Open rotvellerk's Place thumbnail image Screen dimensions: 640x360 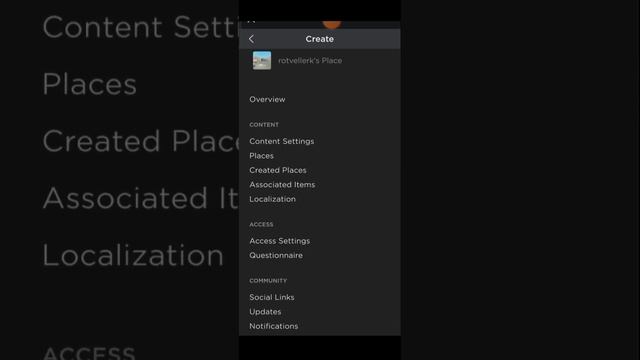point(262,60)
